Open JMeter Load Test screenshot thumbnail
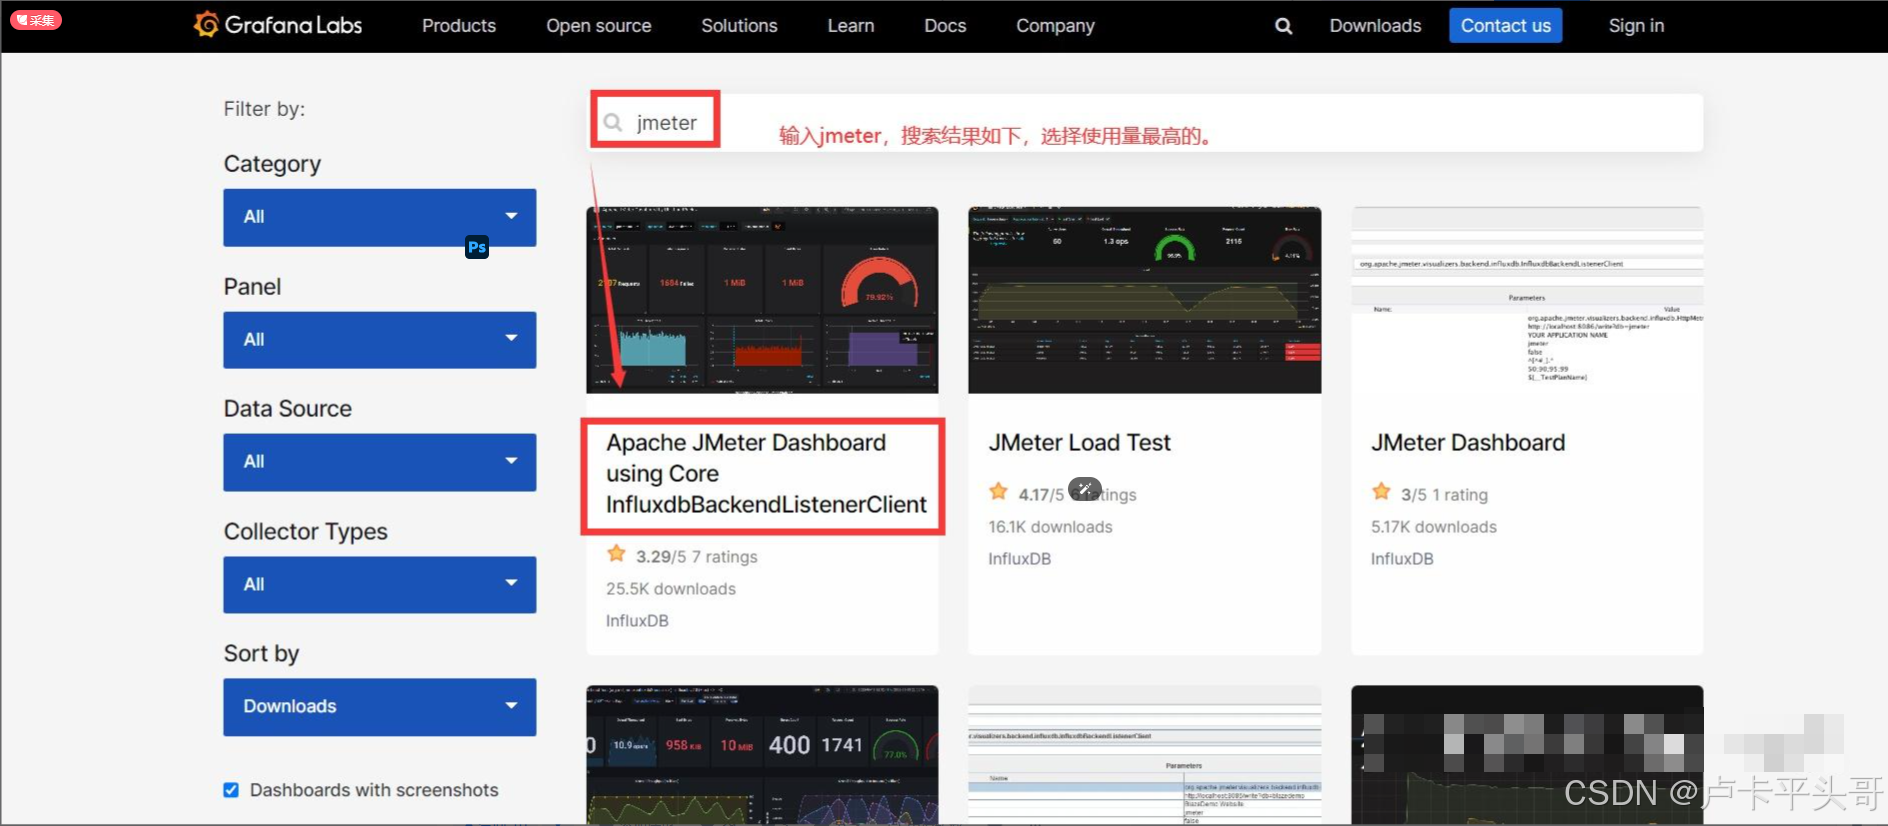The width and height of the screenshot is (1888, 826). pyautogui.click(x=1145, y=300)
